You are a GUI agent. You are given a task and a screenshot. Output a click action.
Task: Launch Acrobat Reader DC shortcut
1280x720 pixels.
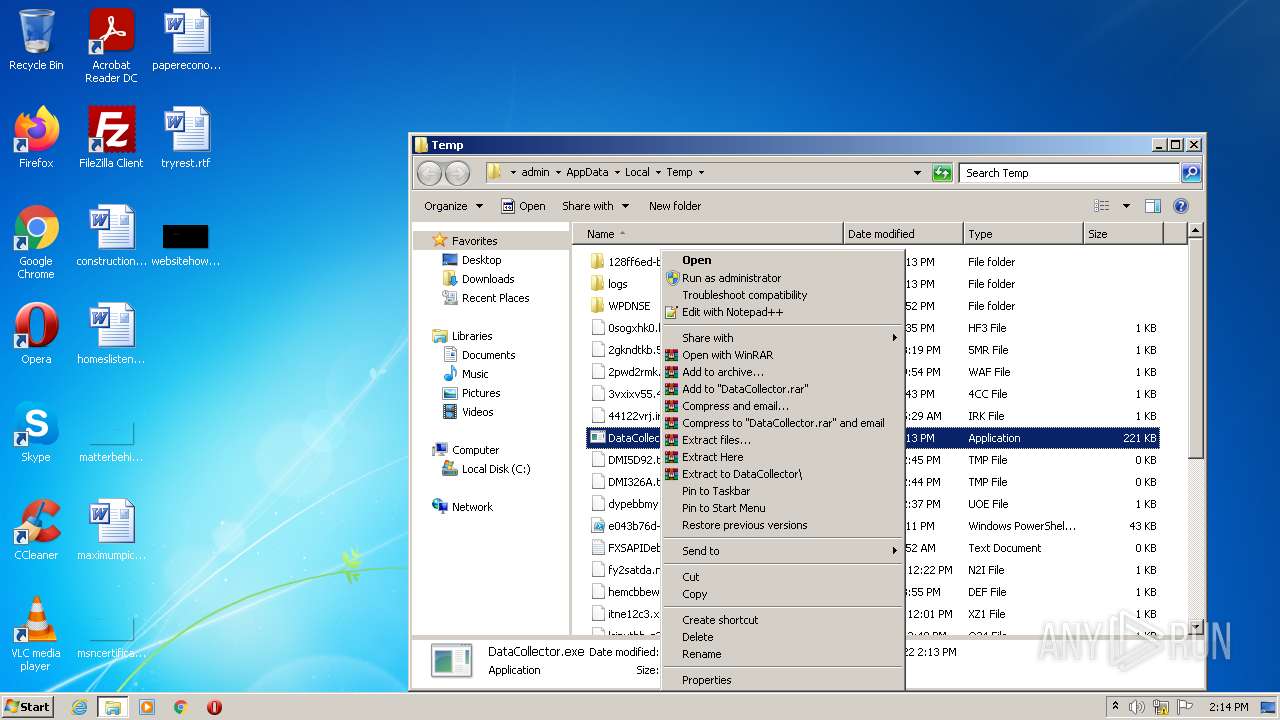pos(111,46)
